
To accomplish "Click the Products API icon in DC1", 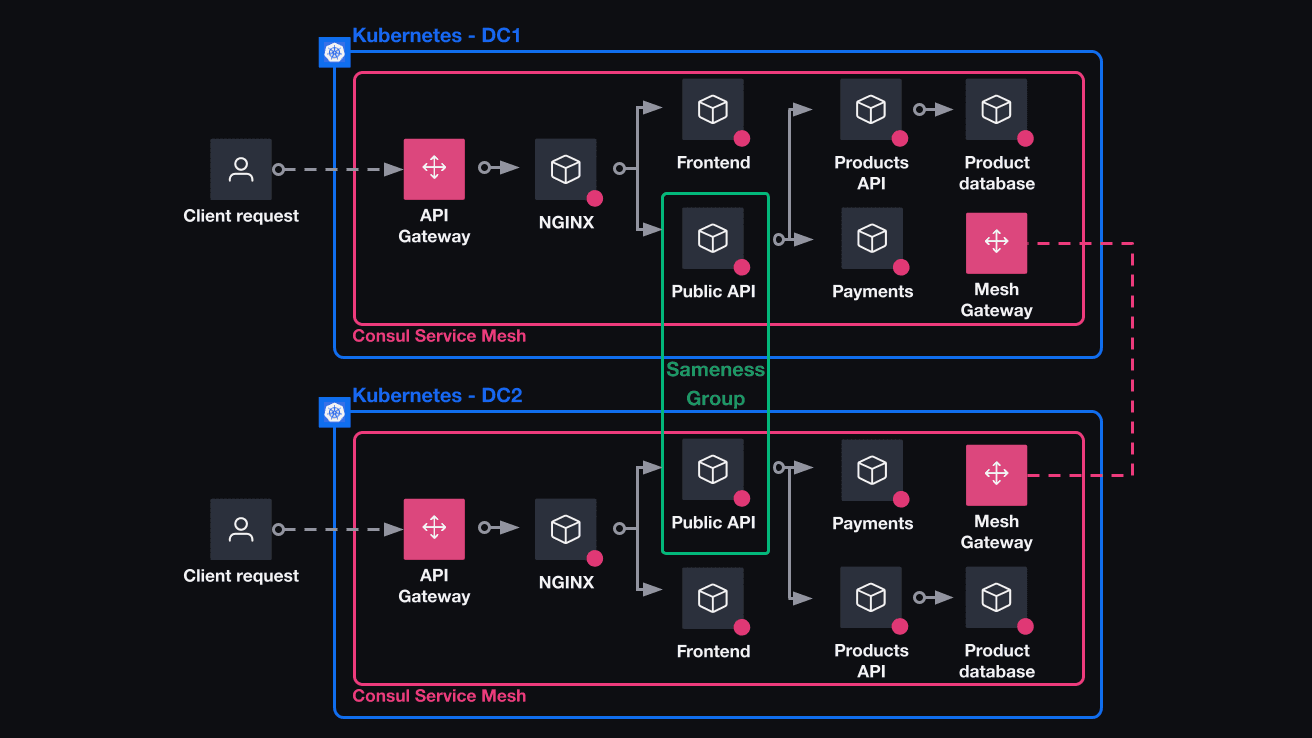I will (x=872, y=109).
